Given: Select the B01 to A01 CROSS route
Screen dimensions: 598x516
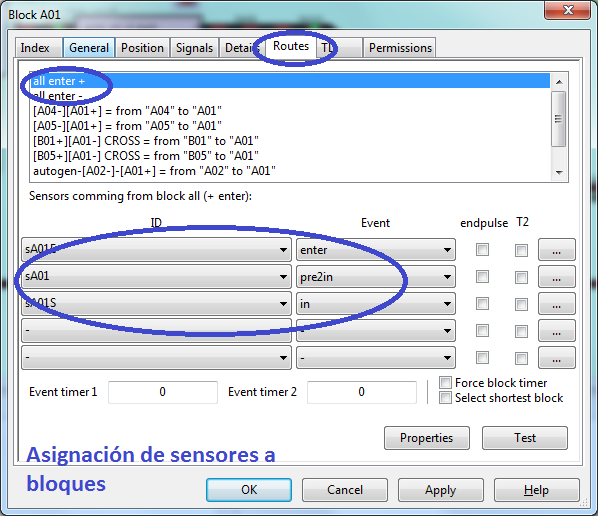Looking at the screenshot, I should pyautogui.click(x=146, y=141).
